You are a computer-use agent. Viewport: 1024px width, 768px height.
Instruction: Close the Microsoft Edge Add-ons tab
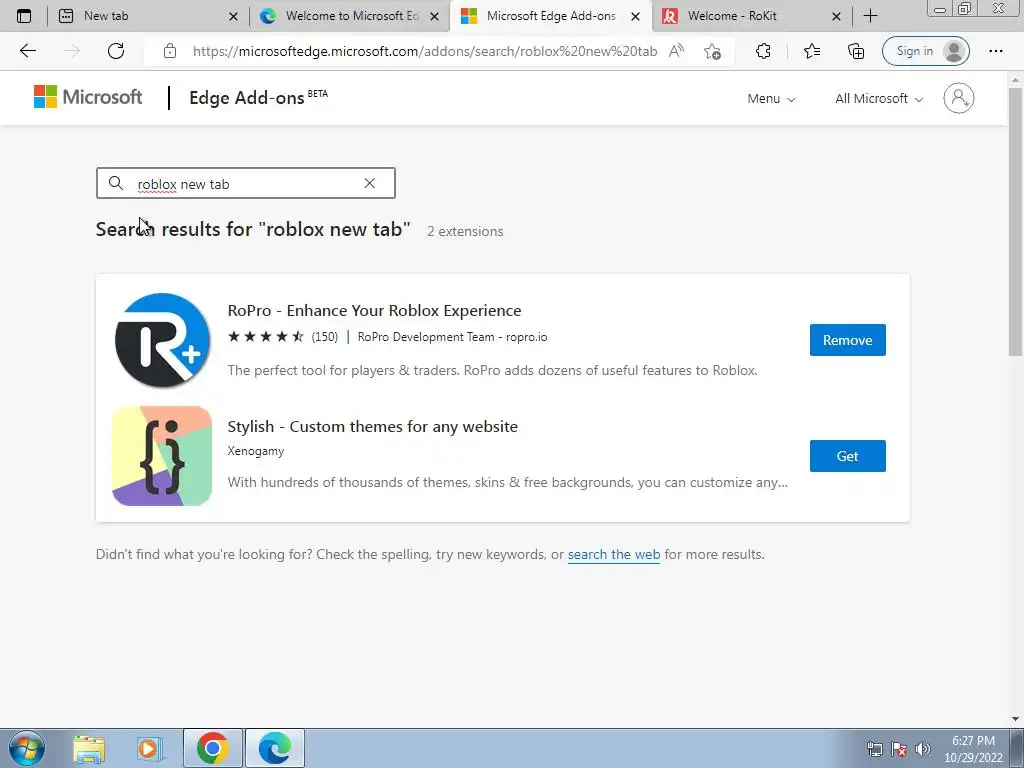pyautogui.click(x=635, y=16)
